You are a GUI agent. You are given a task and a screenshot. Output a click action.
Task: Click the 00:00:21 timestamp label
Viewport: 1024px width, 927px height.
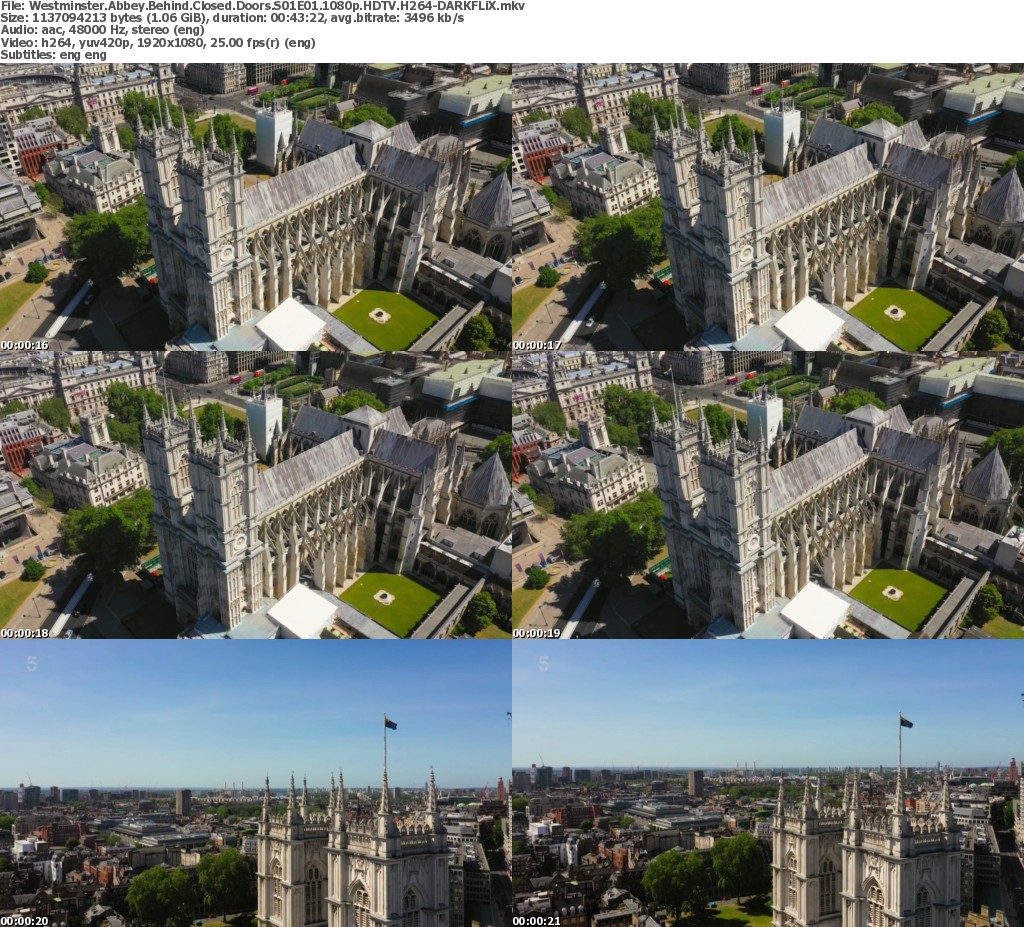coord(537,921)
